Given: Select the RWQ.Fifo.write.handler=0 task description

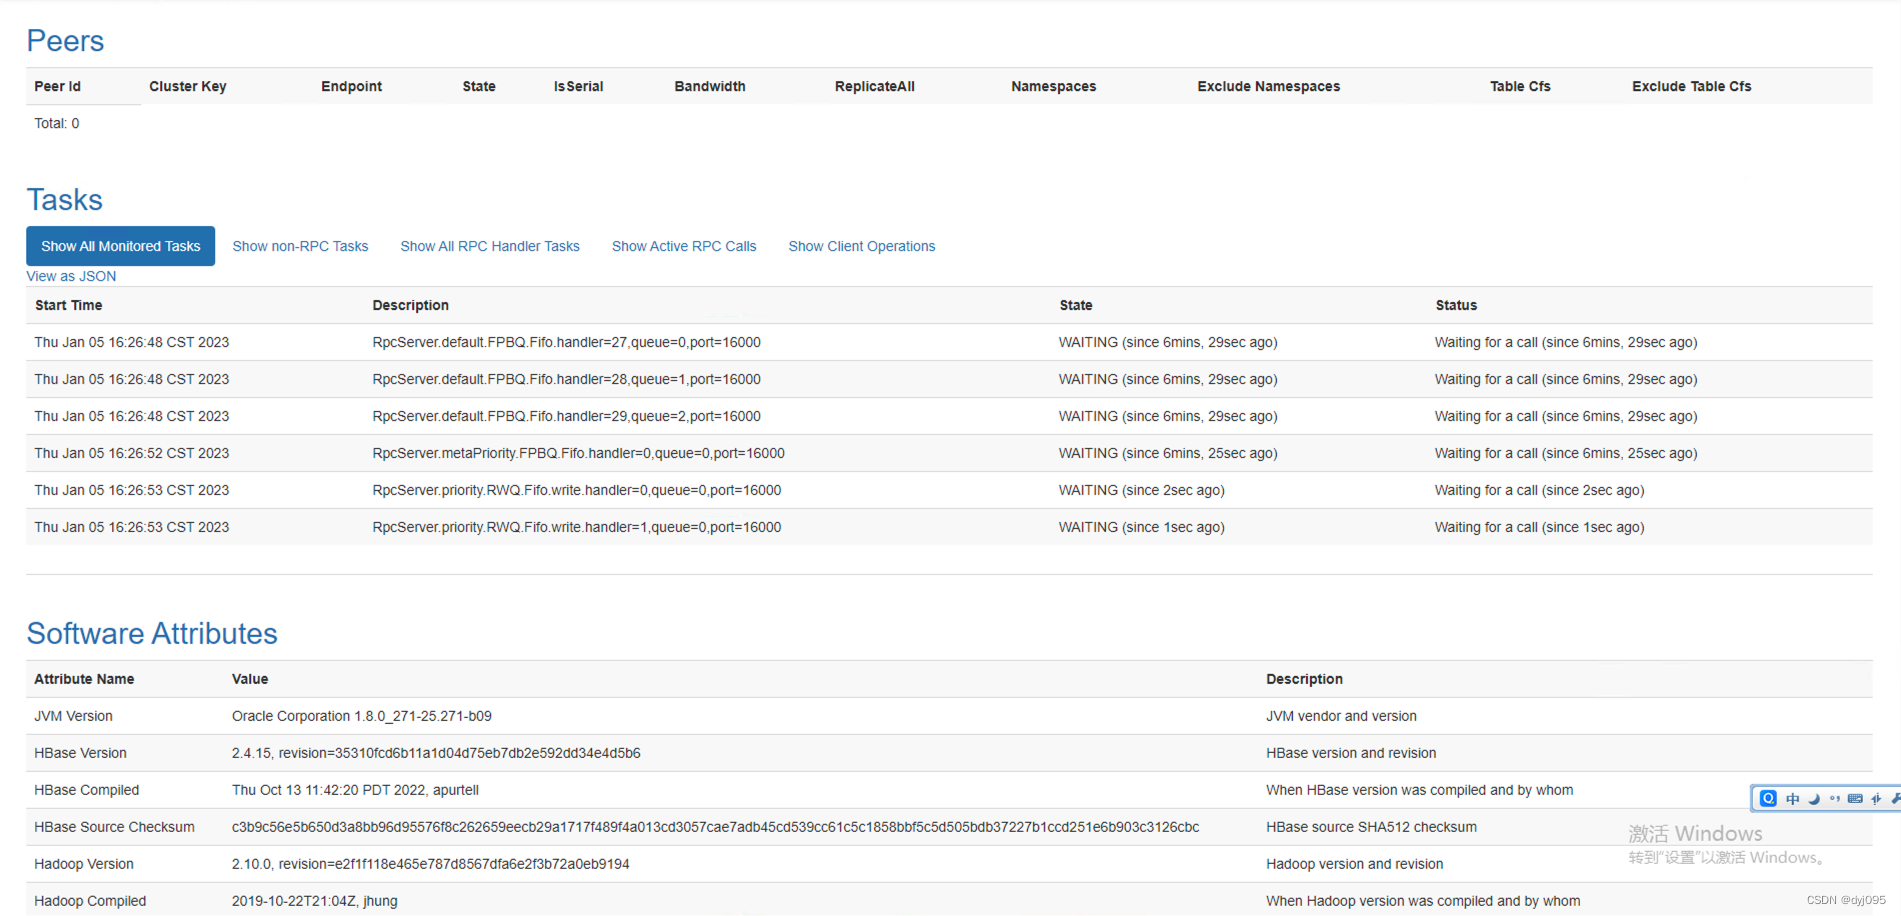Looking at the screenshot, I should (x=576, y=490).
